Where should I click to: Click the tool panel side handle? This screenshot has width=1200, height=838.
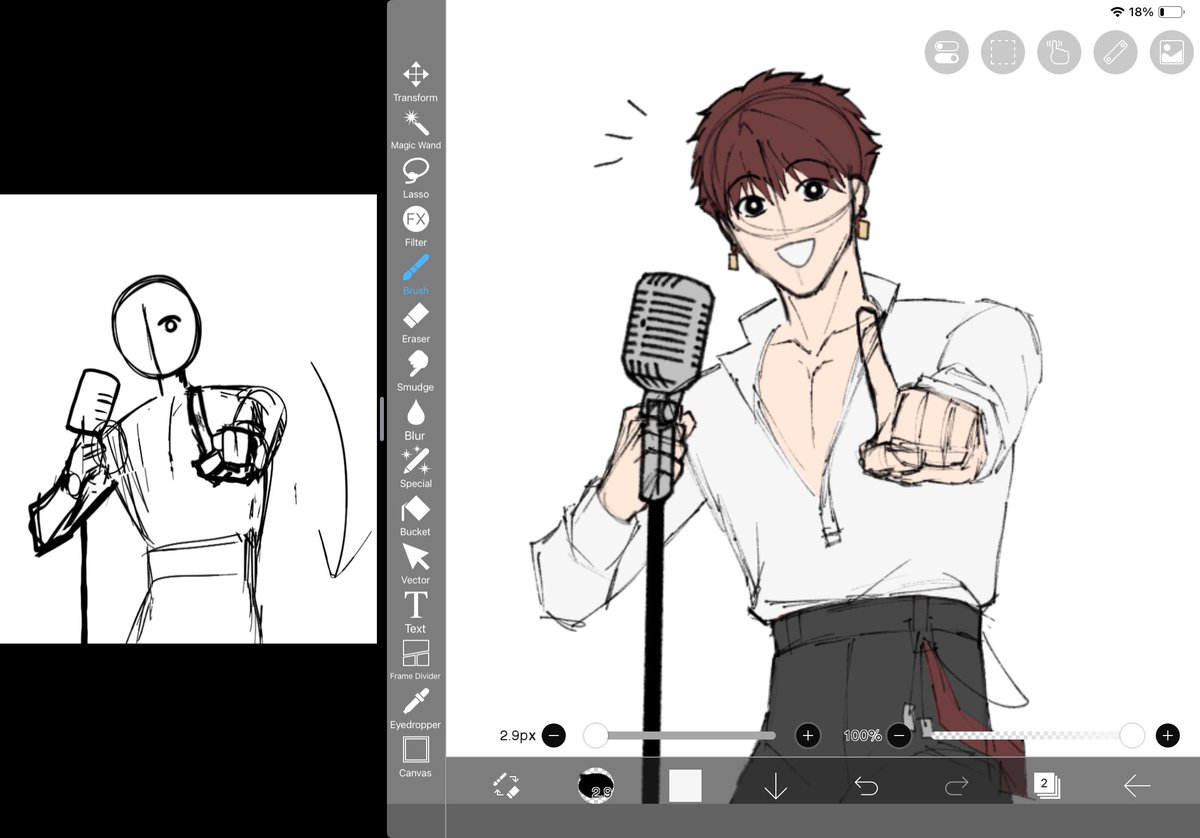(382, 419)
